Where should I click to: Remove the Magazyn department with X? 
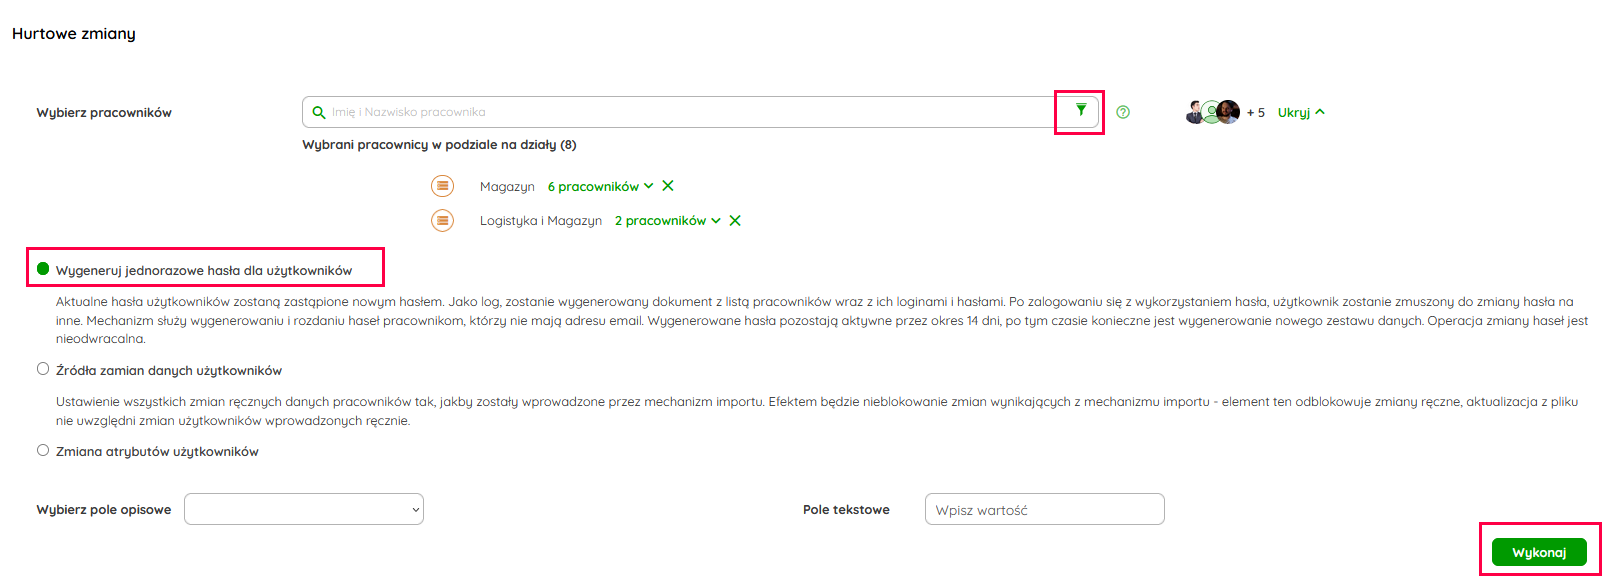click(x=668, y=186)
